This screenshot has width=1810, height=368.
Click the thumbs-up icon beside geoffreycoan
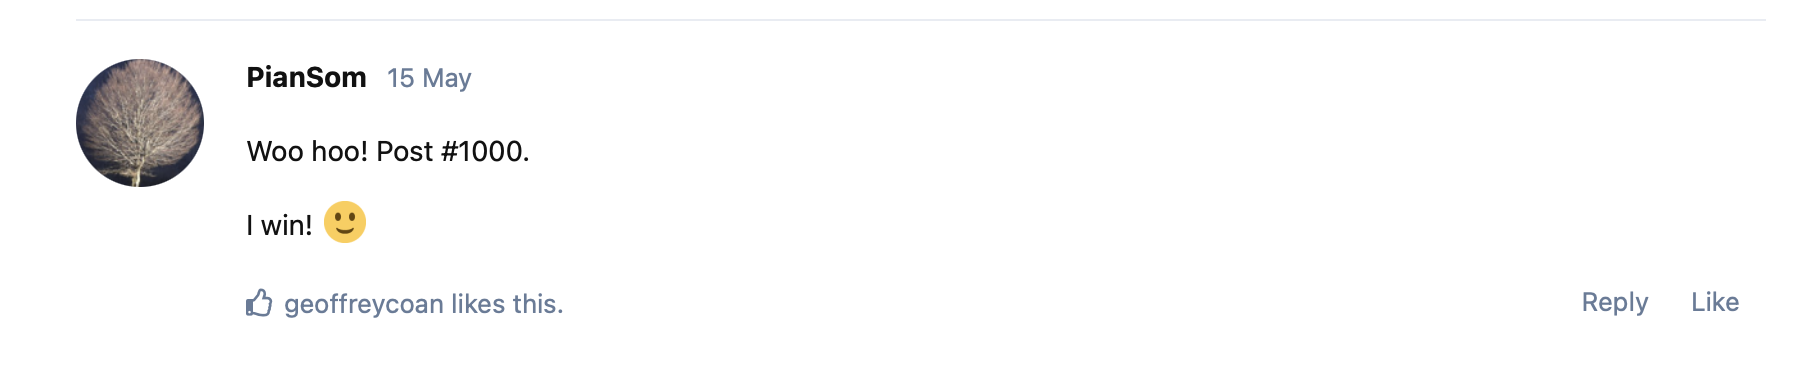coord(259,303)
